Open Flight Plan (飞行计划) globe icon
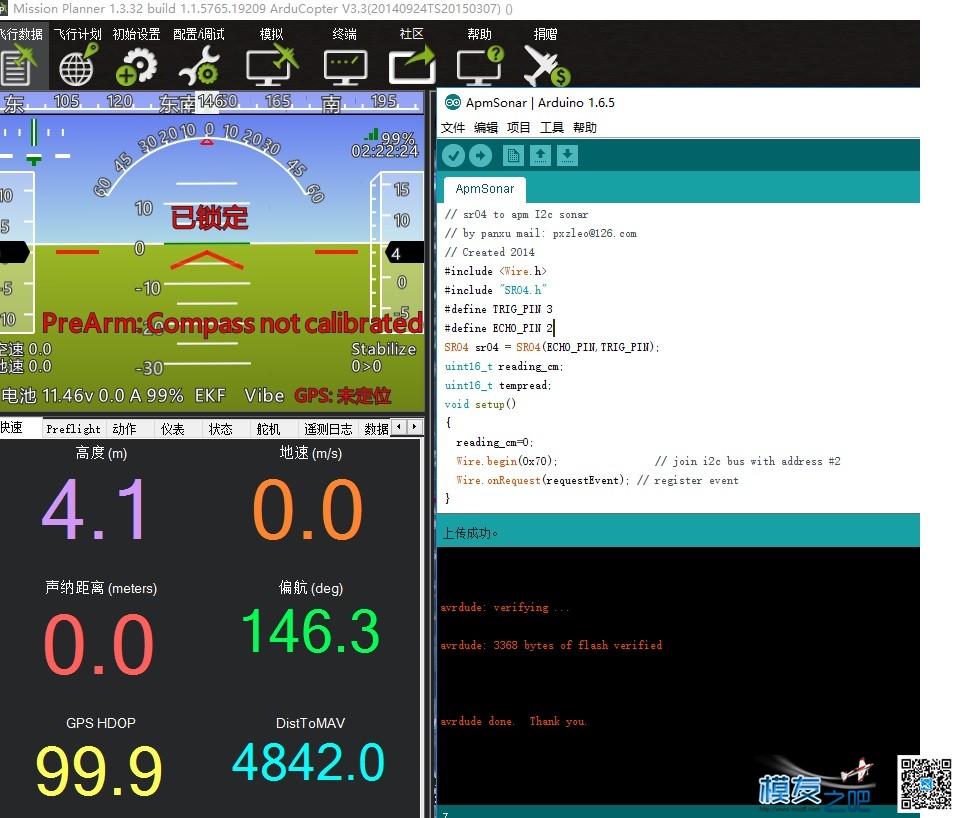 pyautogui.click(x=78, y=64)
